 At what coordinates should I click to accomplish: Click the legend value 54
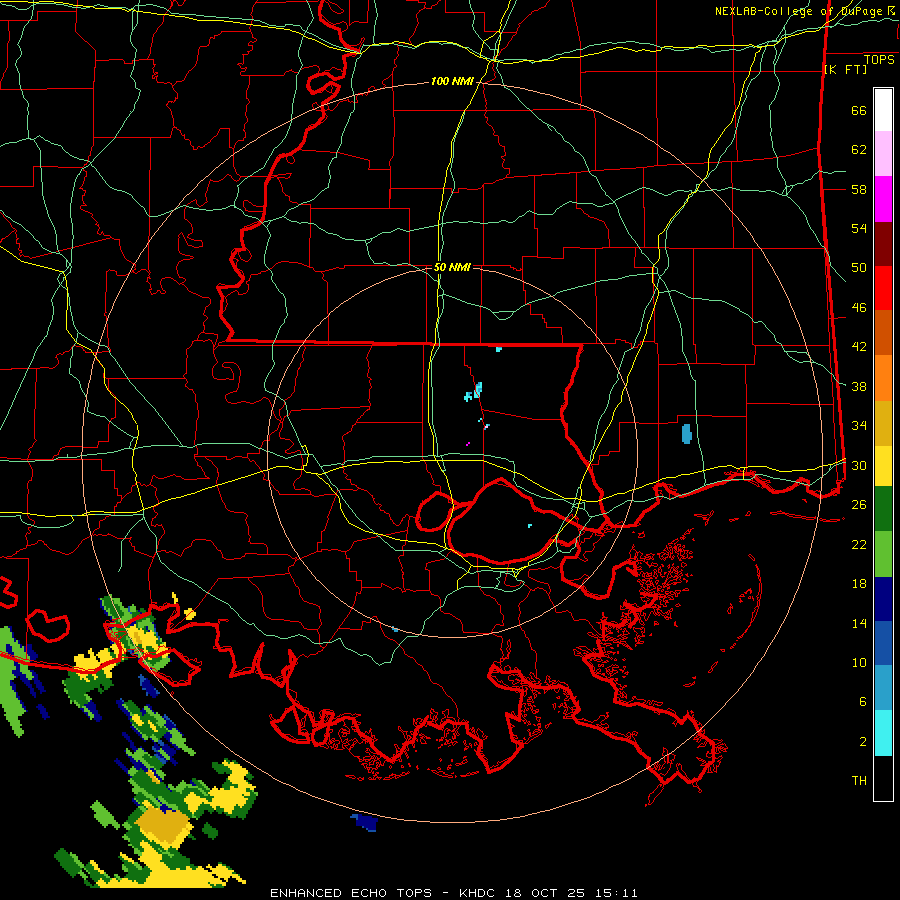(x=859, y=228)
